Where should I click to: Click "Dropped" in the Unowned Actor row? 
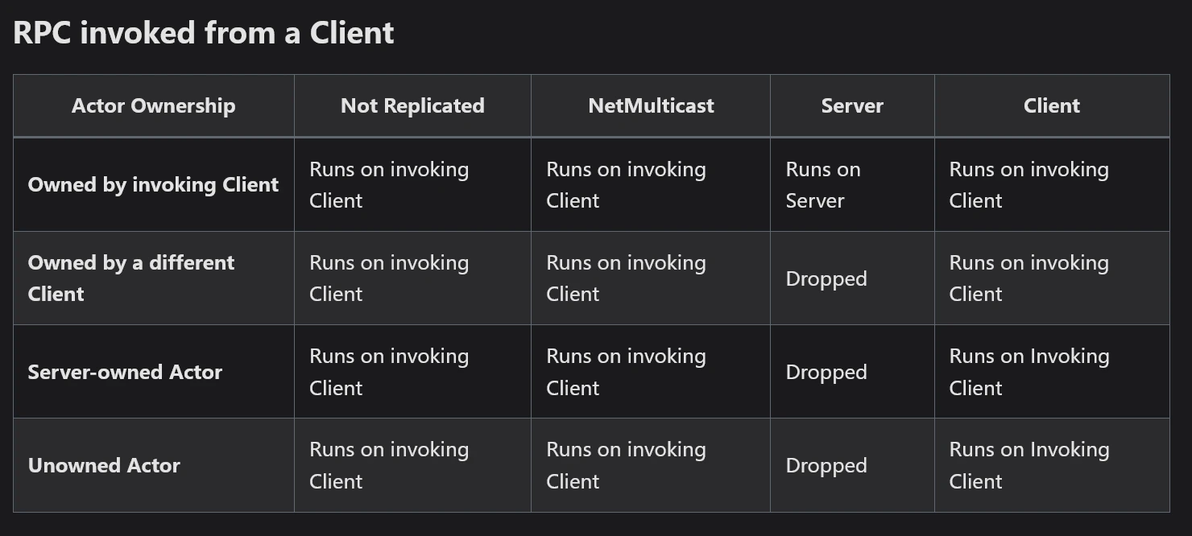pos(826,466)
